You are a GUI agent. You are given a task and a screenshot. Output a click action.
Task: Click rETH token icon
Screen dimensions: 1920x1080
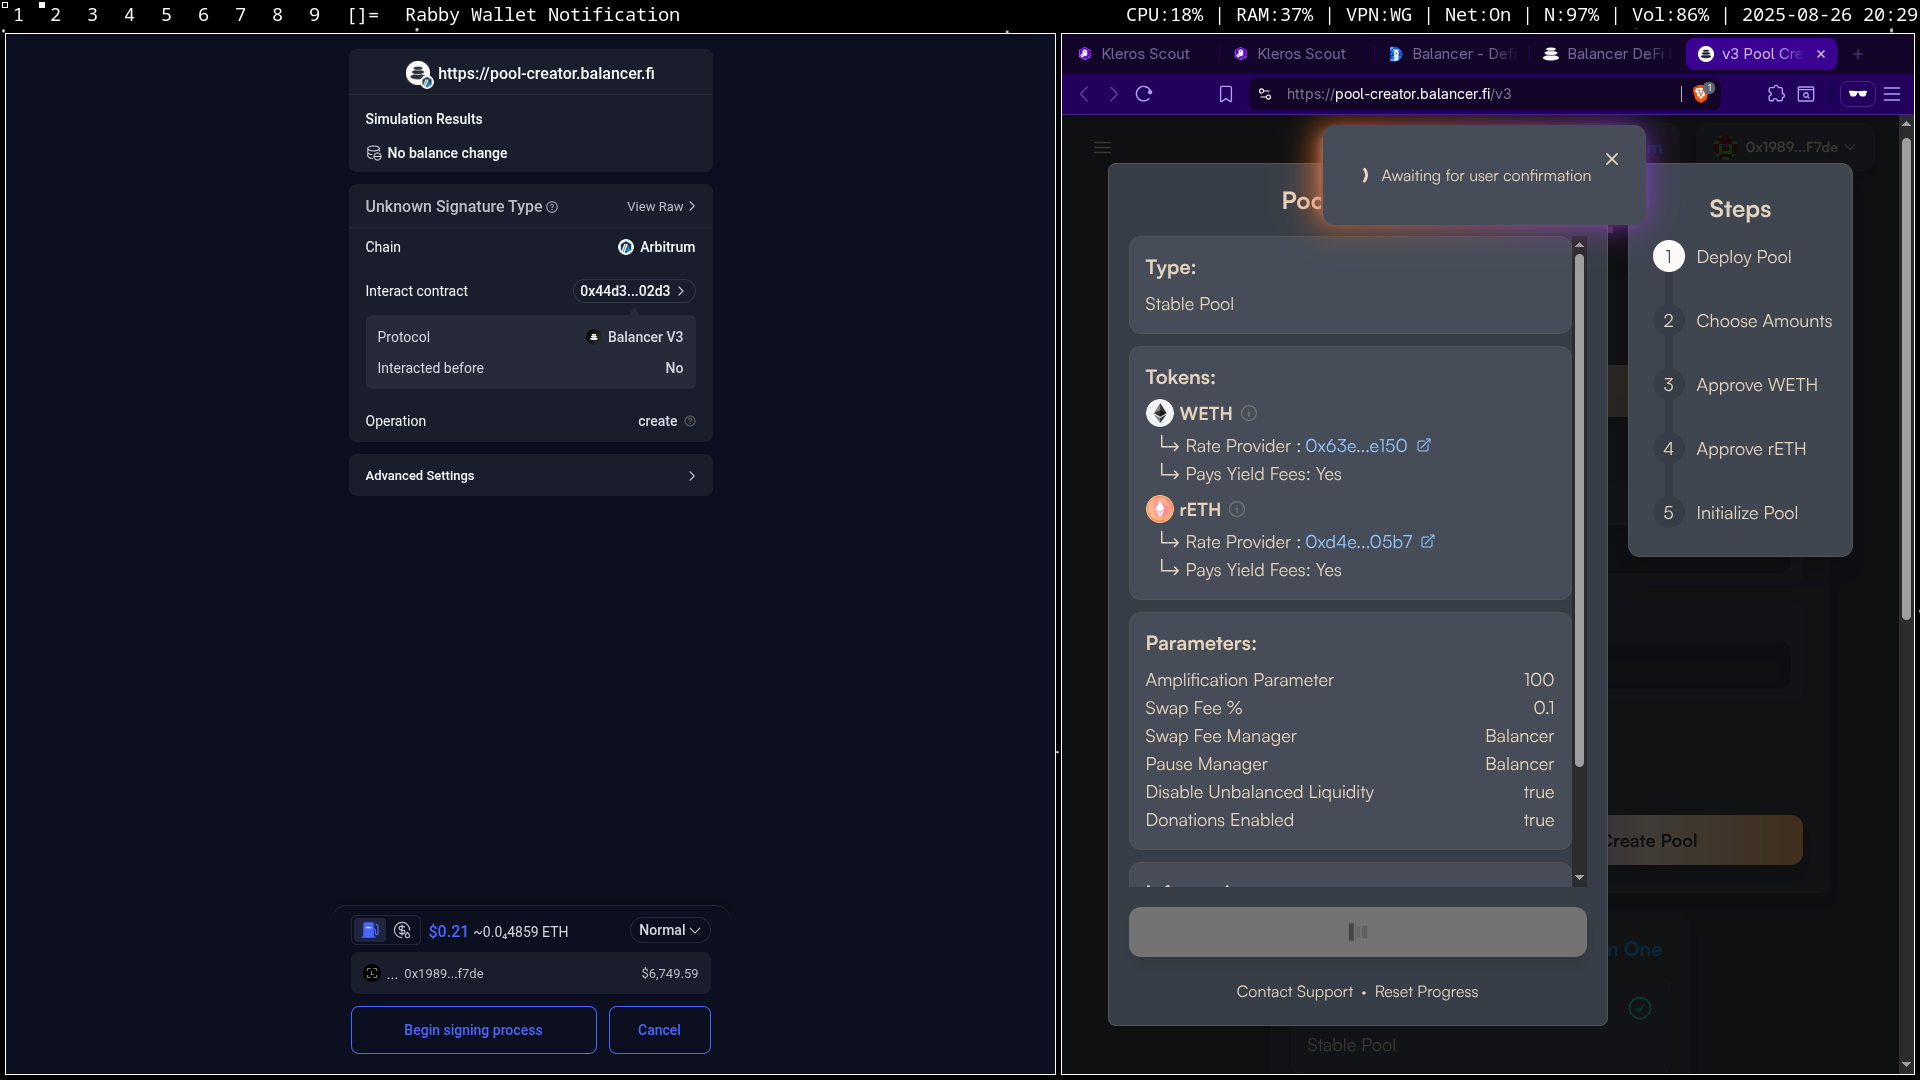point(1160,509)
